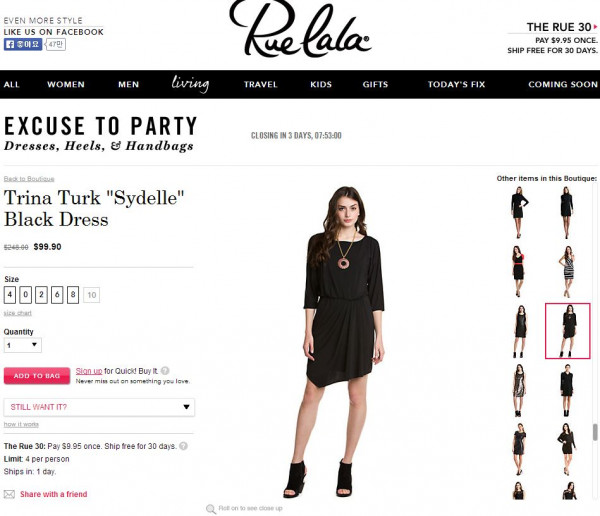Screen dimensions: 600x516
Task: Open the size chart link
Action: point(18,313)
